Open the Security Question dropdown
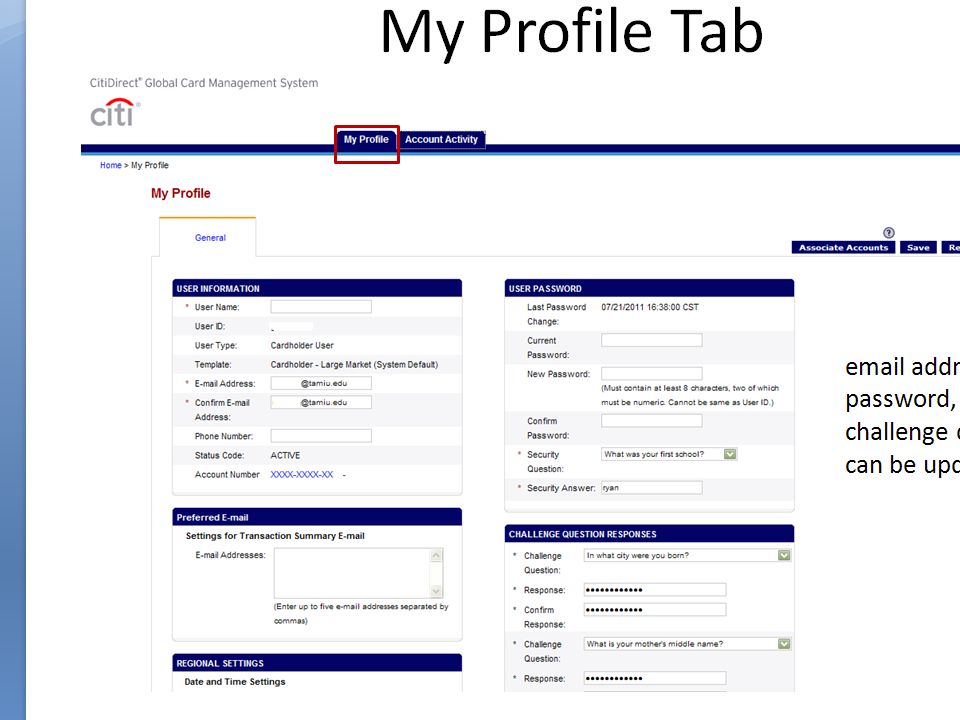The image size is (960, 720). pos(669,454)
